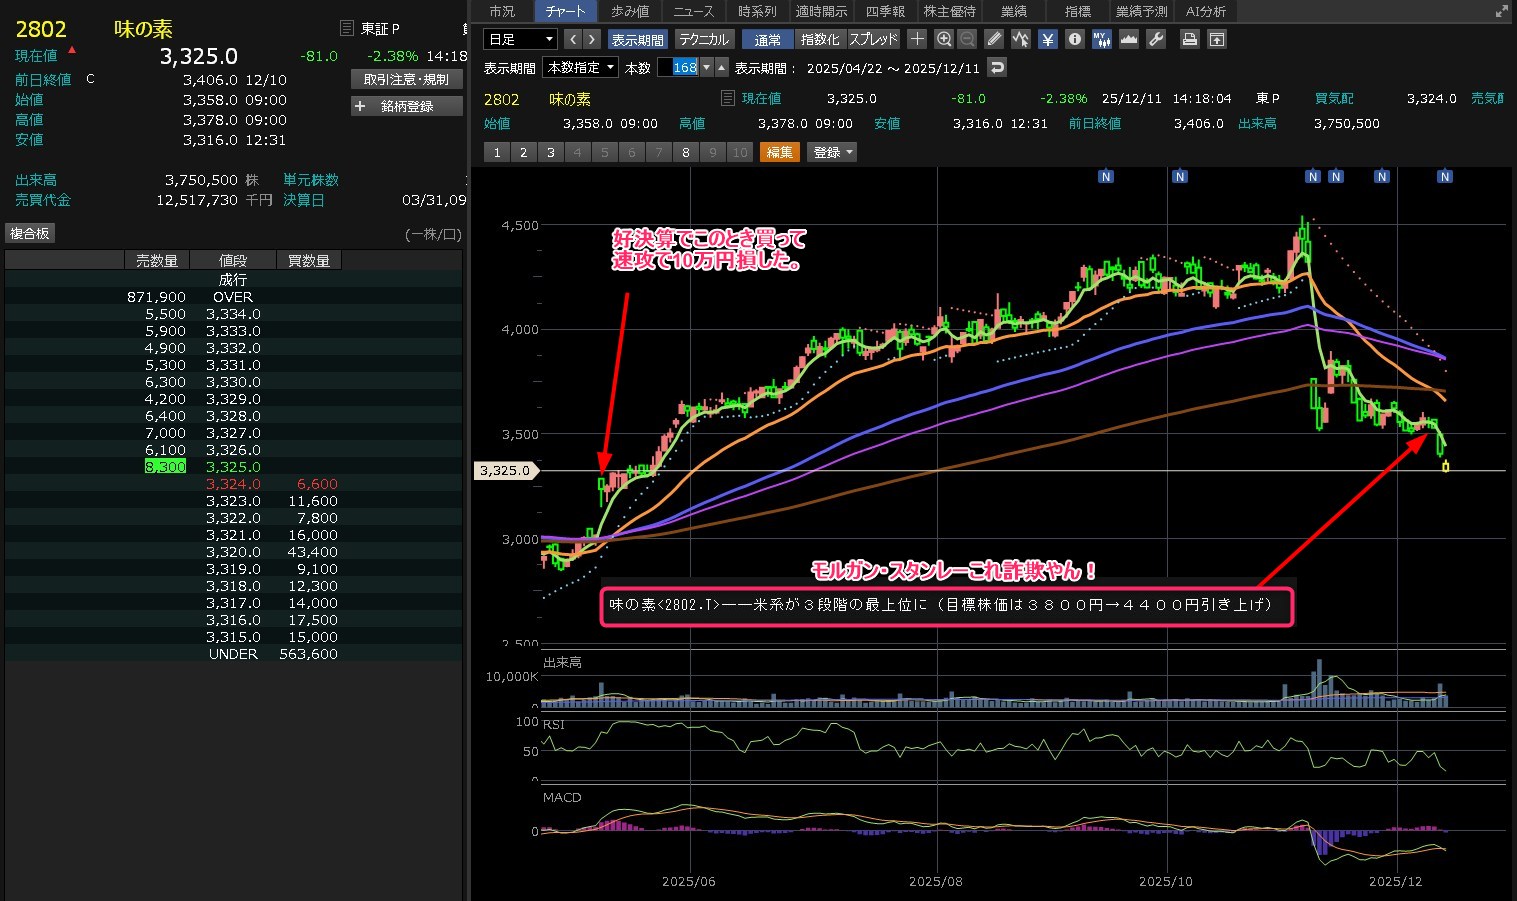Open the 本数指定 period type dropdown
The height and width of the screenshot is (901, 1517).
(x=580, y=67)
